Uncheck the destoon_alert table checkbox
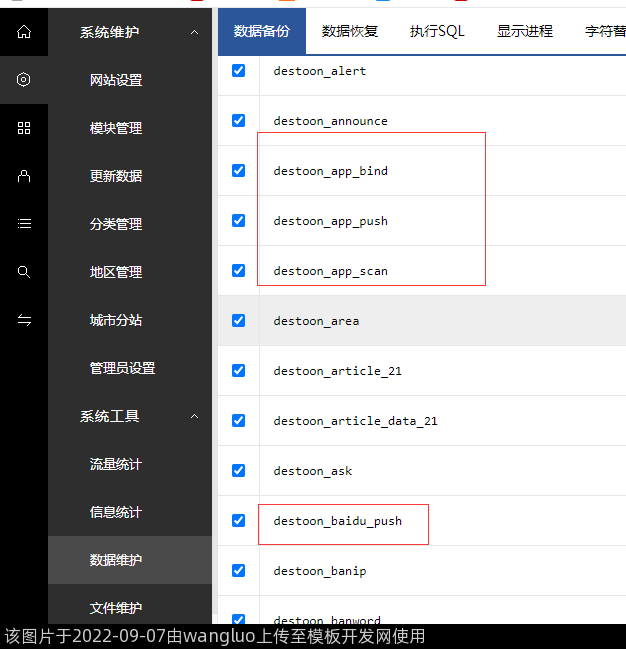This screenshot has width=626, height=649. tap(238, 71)
